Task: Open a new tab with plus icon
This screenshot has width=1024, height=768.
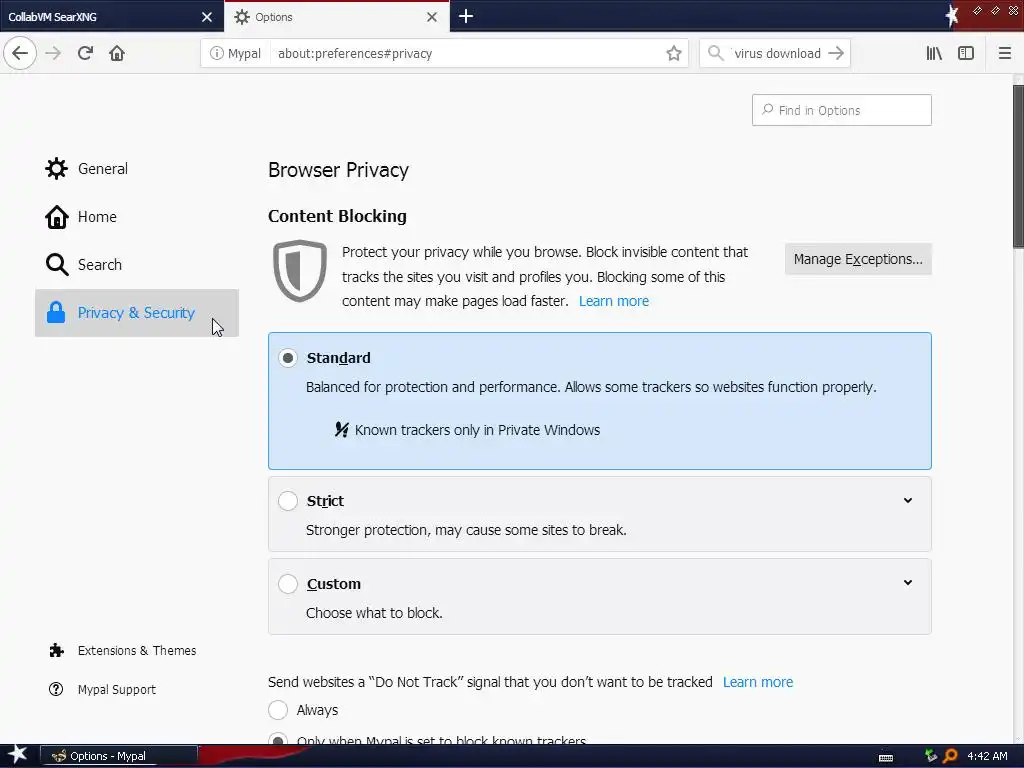Action: coord(466,16)
